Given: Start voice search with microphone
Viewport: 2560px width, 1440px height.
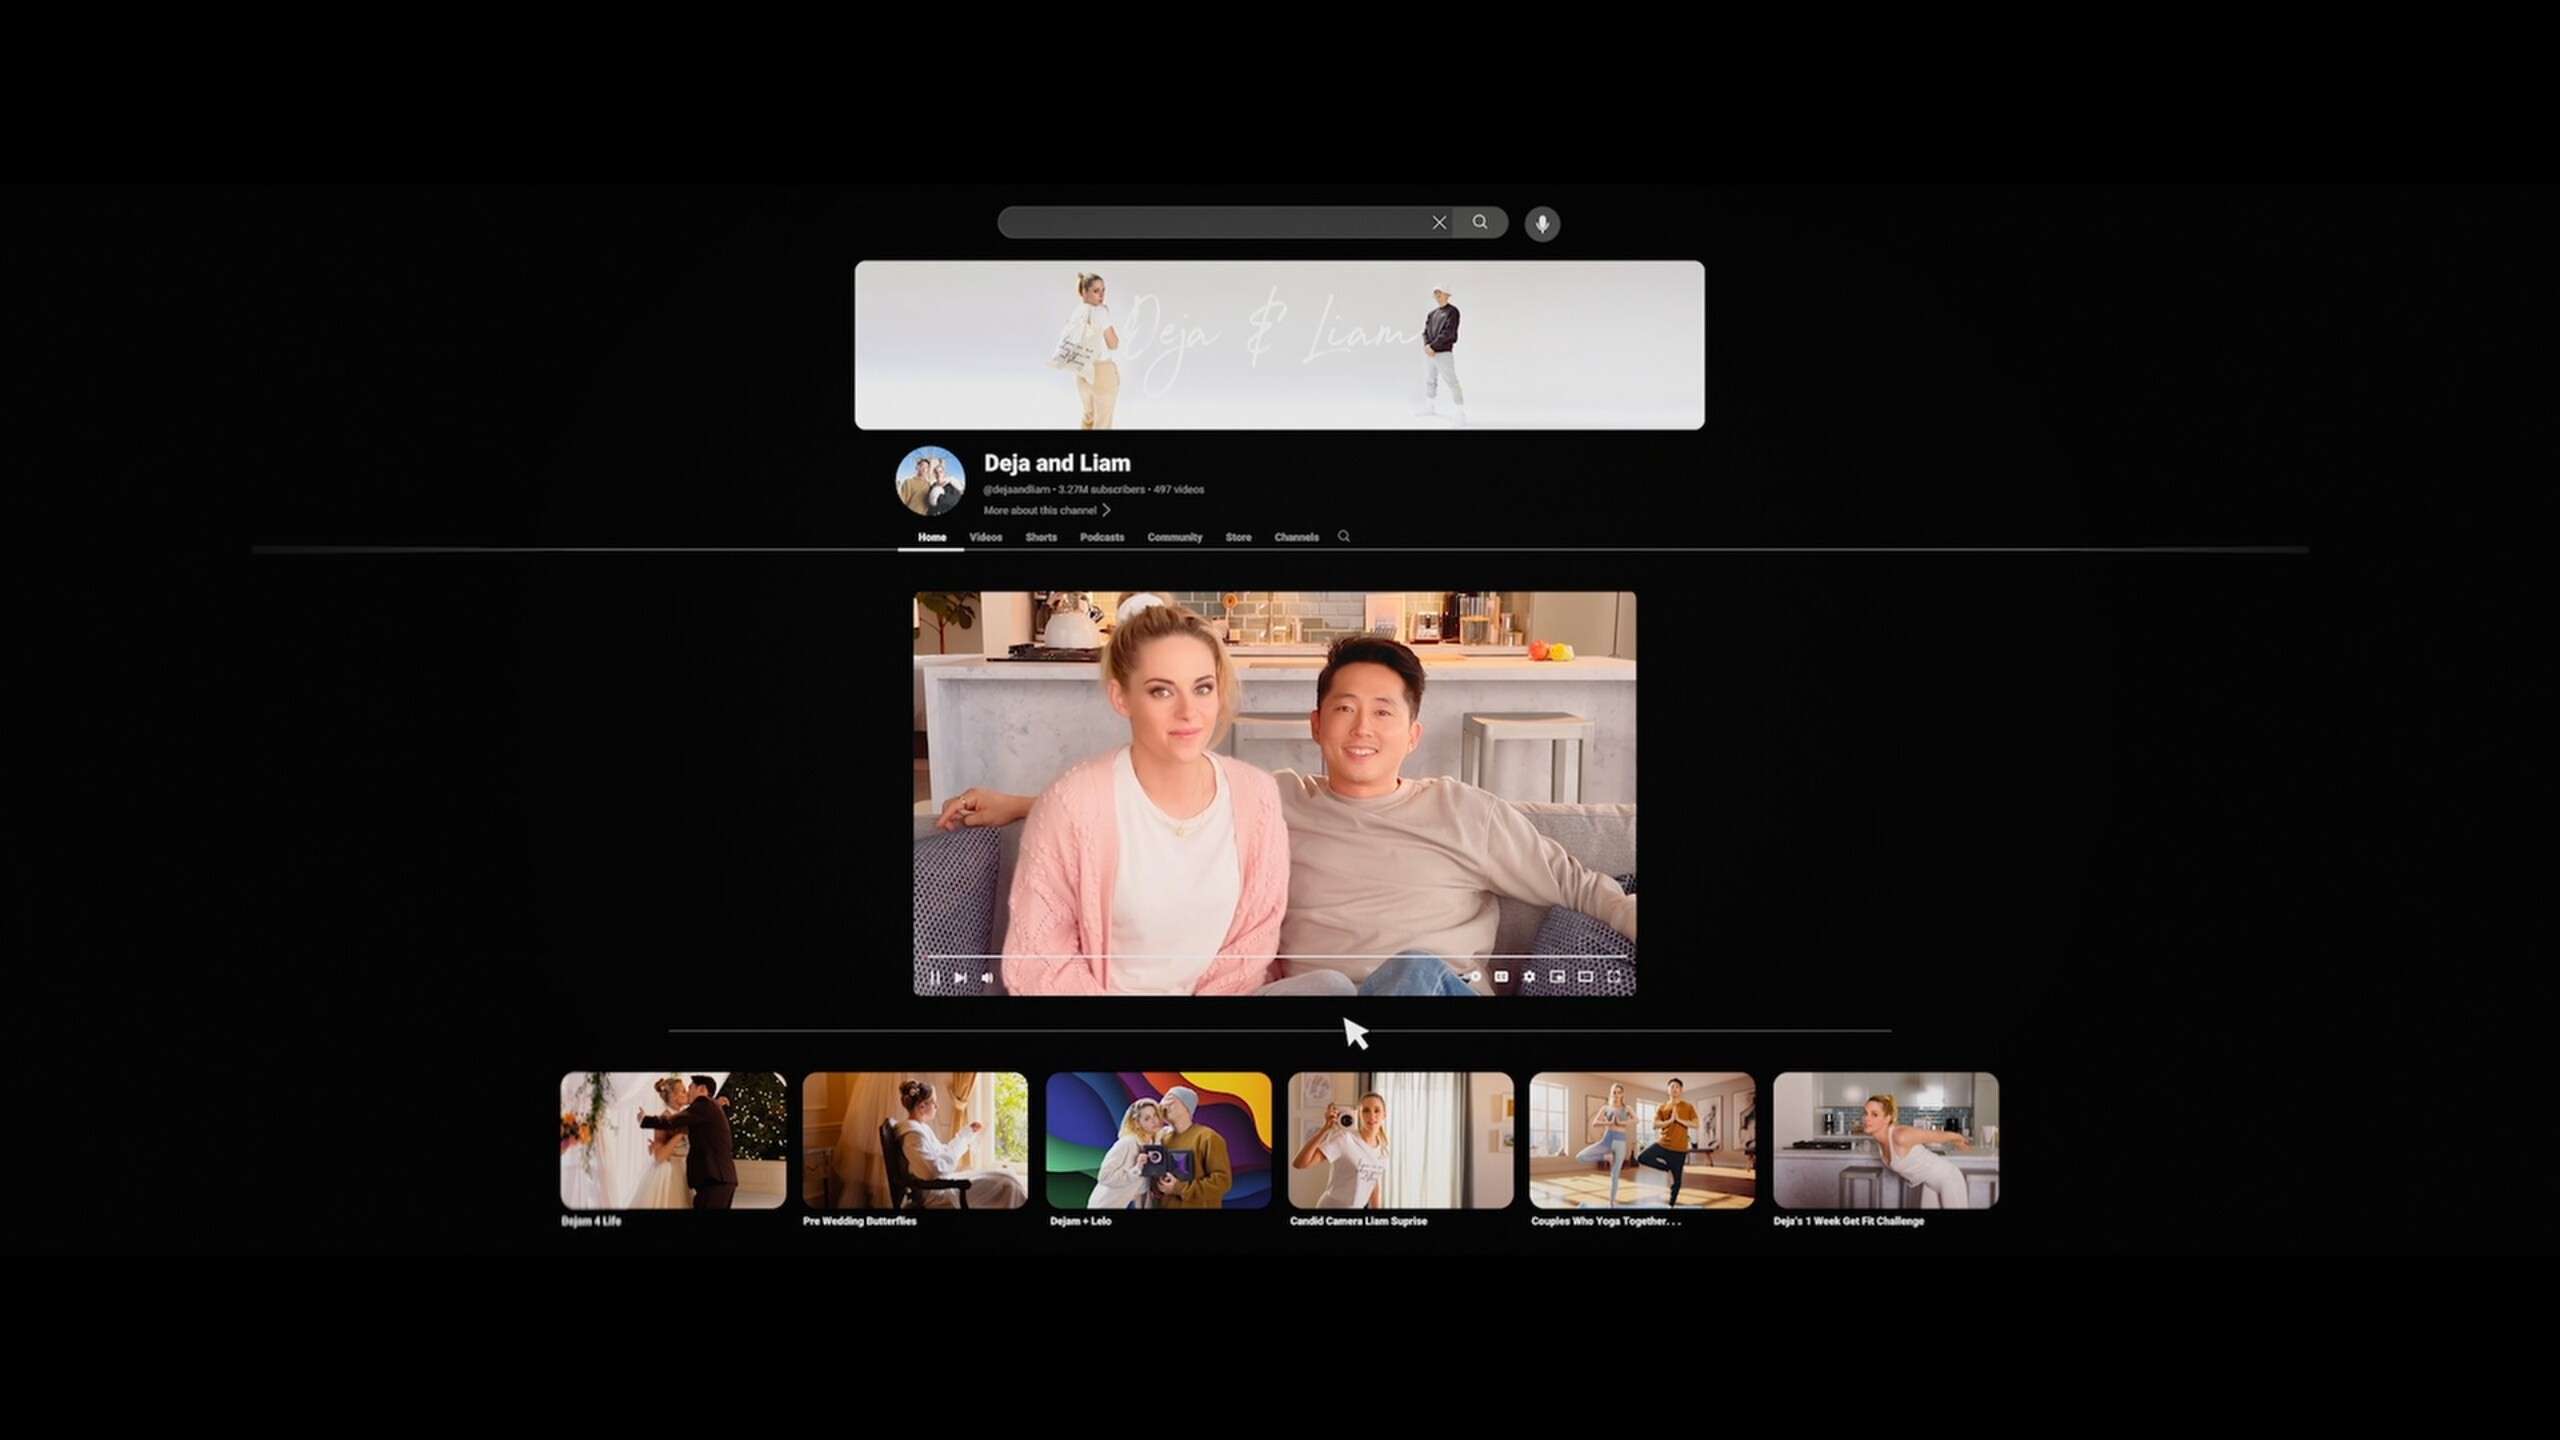Looking at the screenshot, I should pyautogui.click(x=1542, y=224).
